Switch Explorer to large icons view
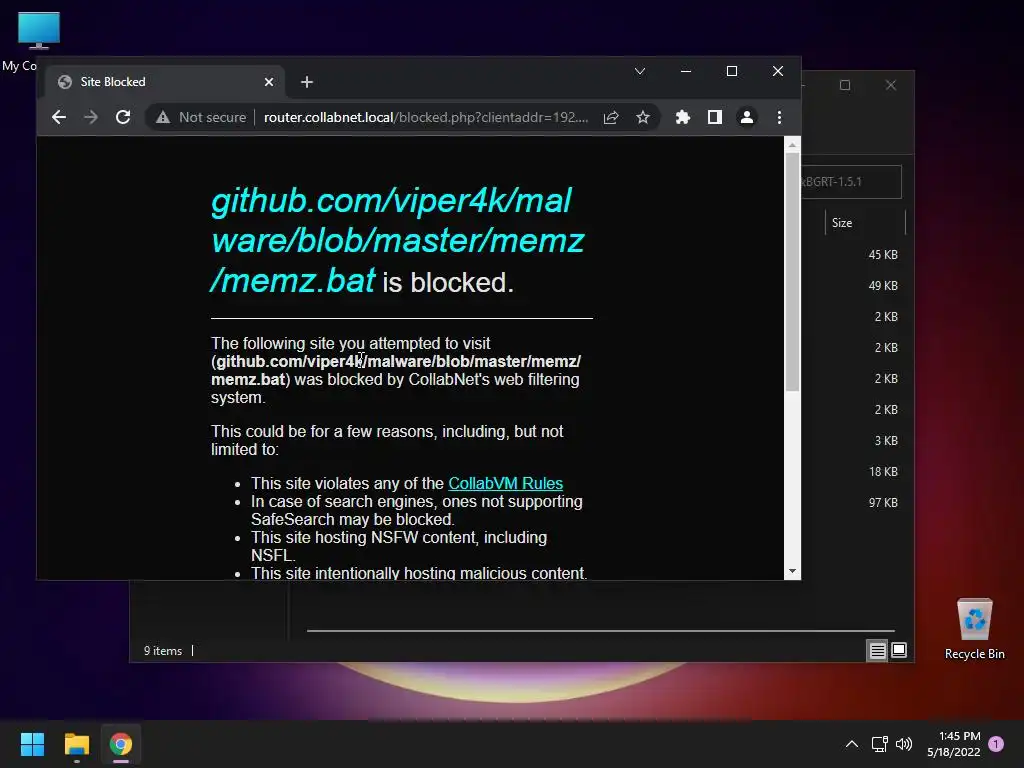1024x768 pixels. point(899,650)
